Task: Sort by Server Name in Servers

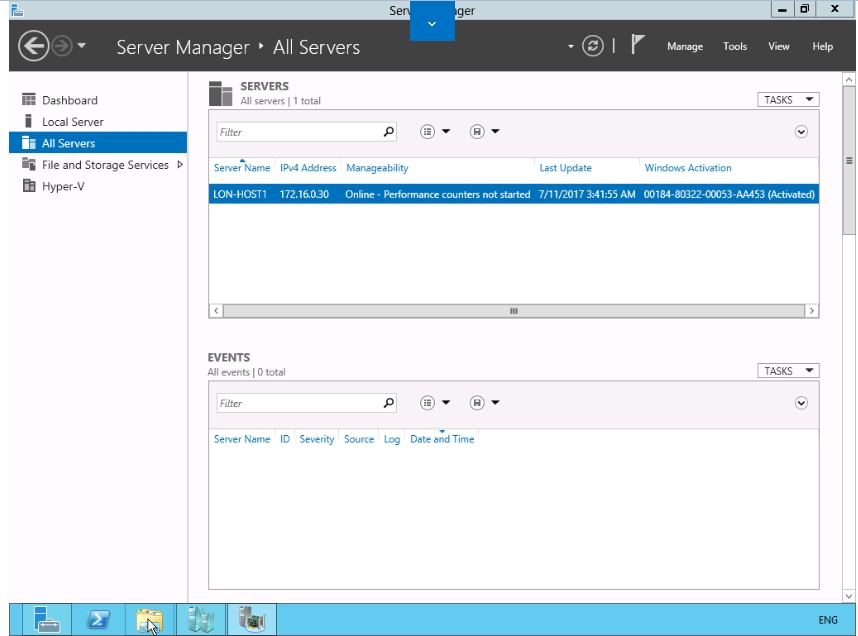Action: (x=242, y=168)
